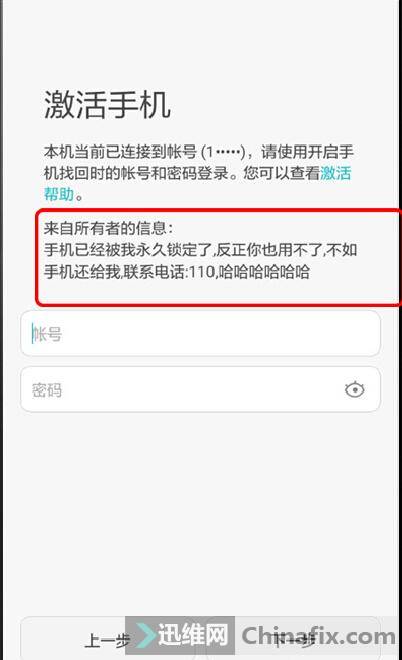Viewport: 402px width, 660px height.
Task: Tap the contact number 110
Action: pos(202,272)
